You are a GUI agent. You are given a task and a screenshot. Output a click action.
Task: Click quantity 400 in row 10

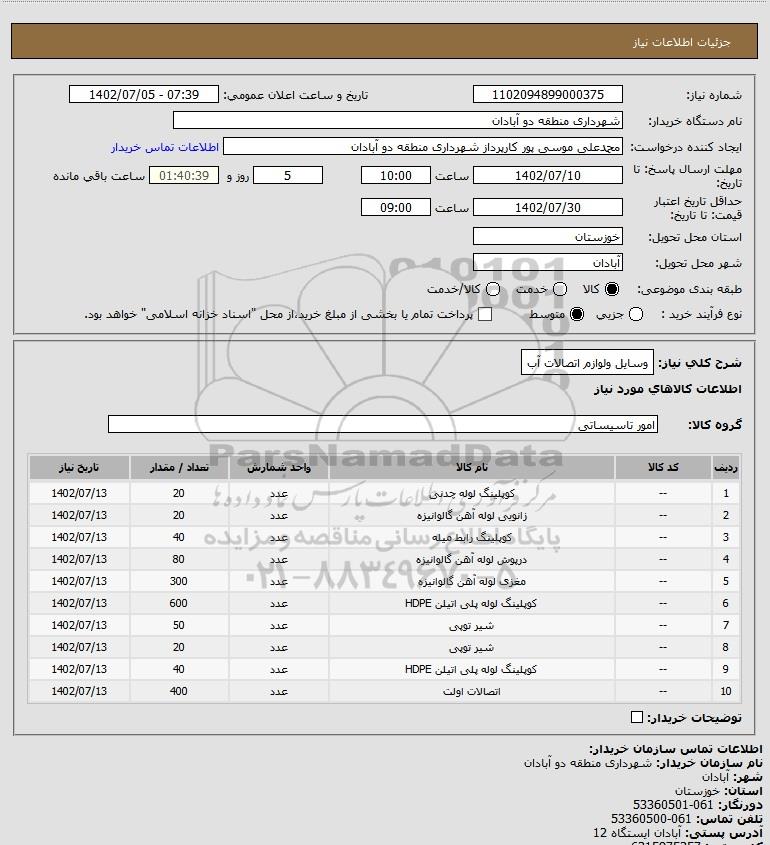tap(178, 691)
